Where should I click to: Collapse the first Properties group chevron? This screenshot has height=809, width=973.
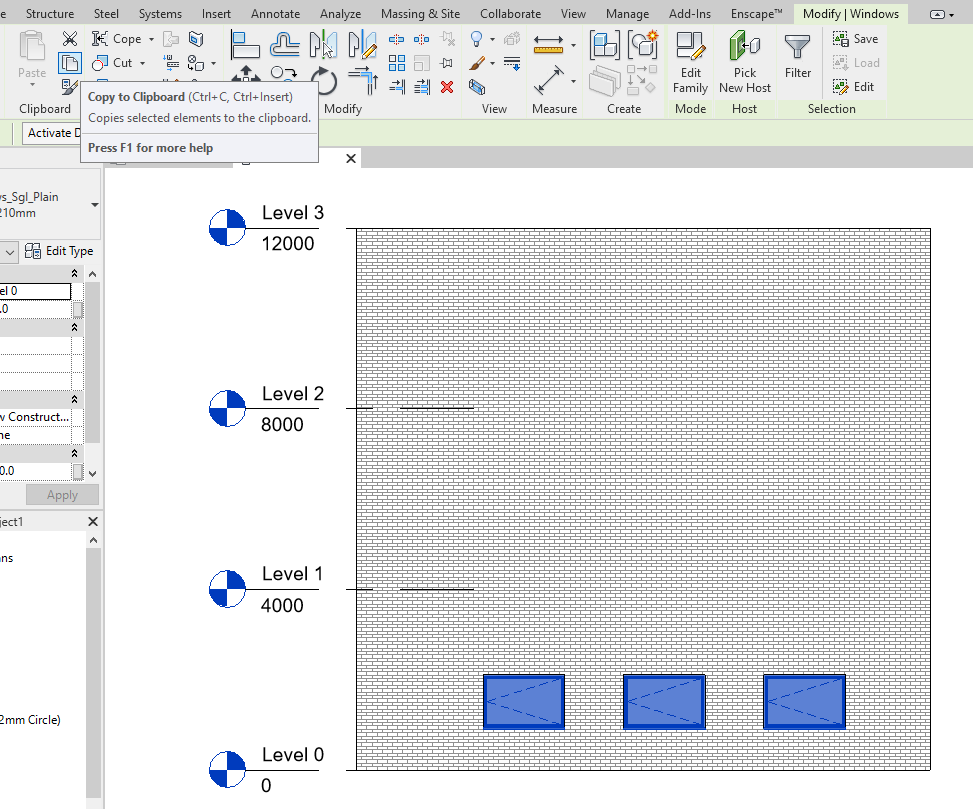click(x=74, y=274)
